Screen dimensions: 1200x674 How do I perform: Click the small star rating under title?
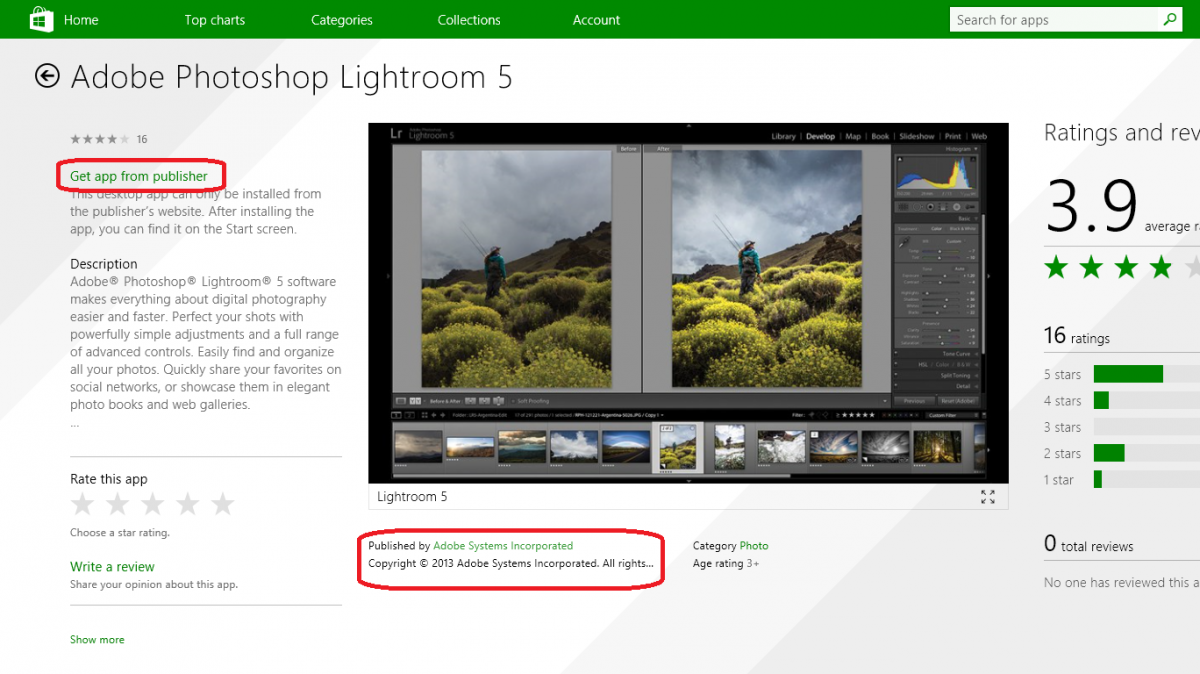pyautogui.click(x=99, y=139)
